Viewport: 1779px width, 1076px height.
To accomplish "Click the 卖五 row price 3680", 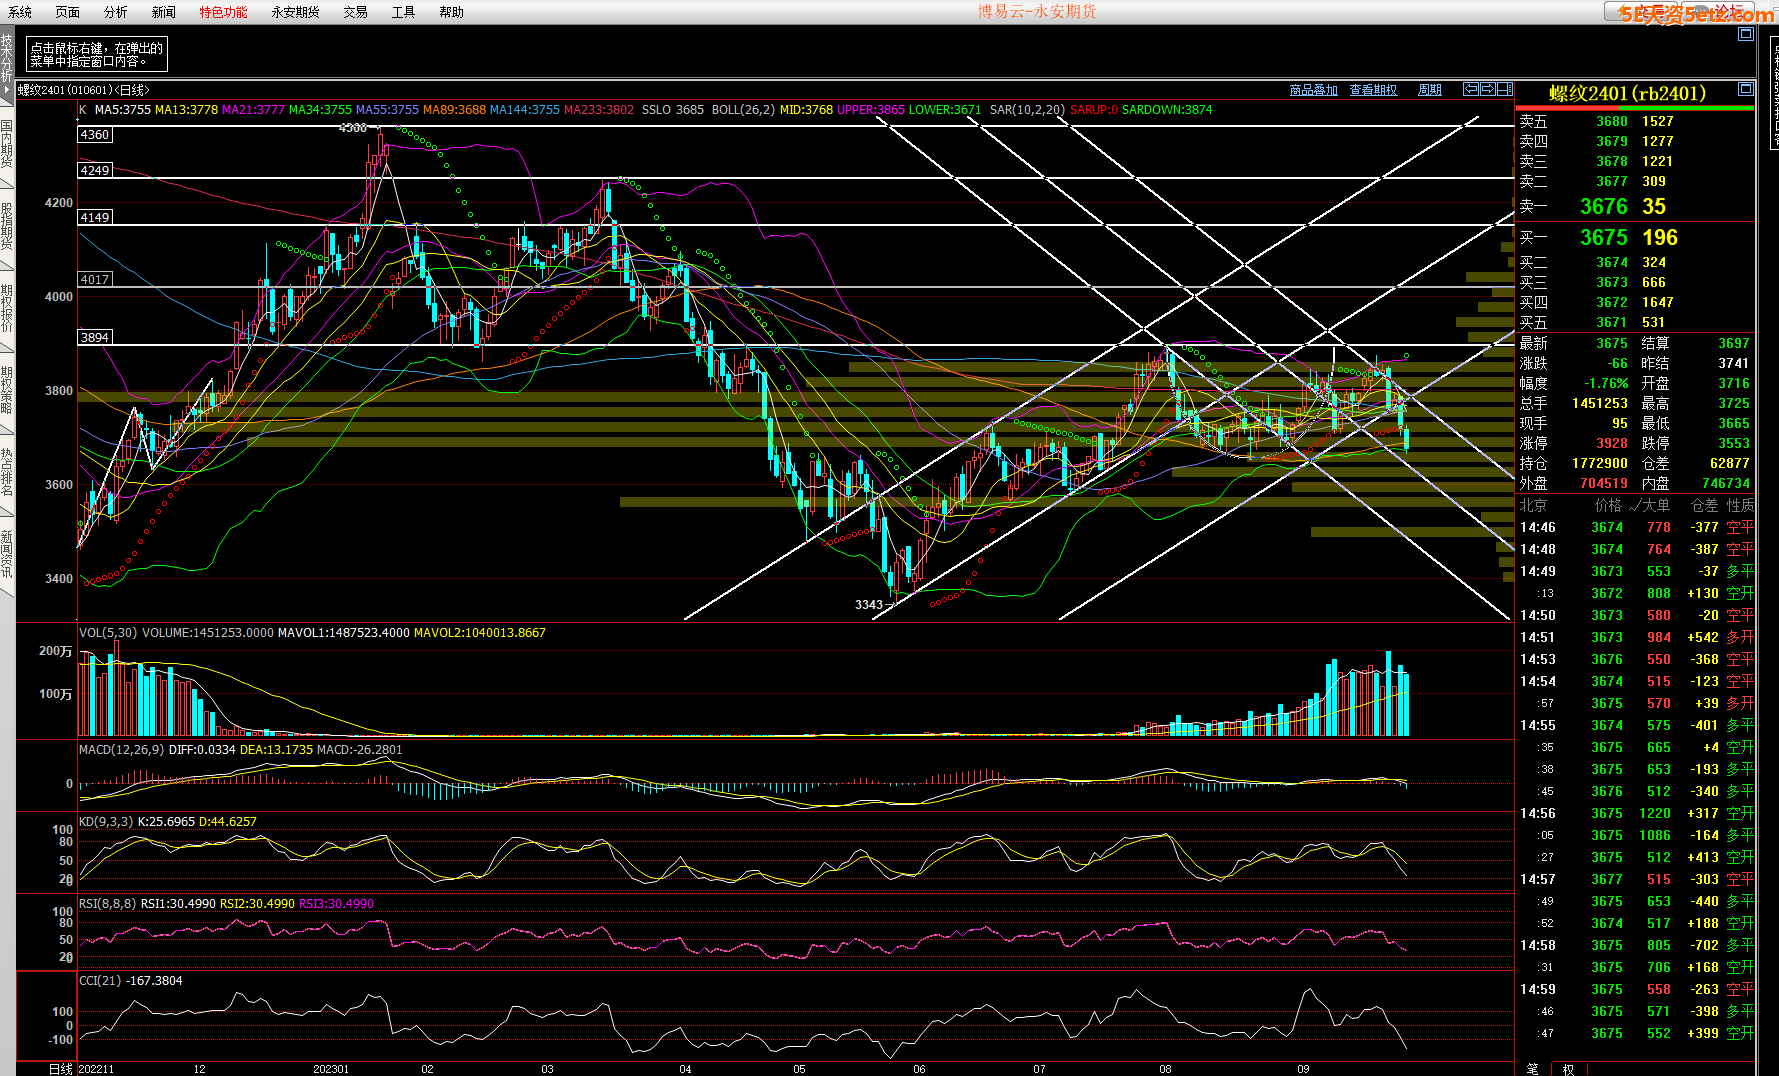I will [1612, 121].
